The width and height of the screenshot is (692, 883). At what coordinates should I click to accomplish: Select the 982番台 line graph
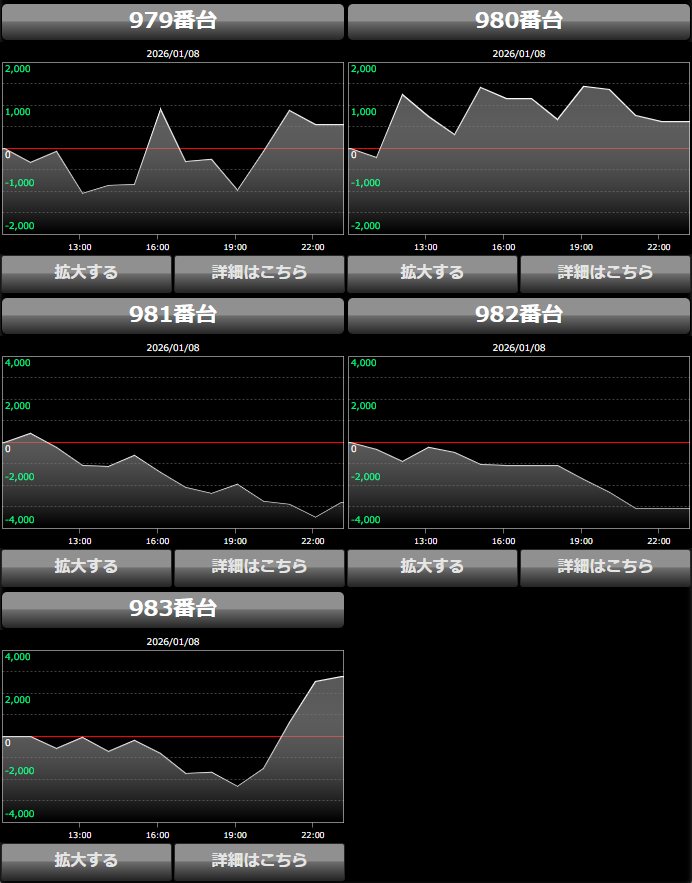point(519,442)
